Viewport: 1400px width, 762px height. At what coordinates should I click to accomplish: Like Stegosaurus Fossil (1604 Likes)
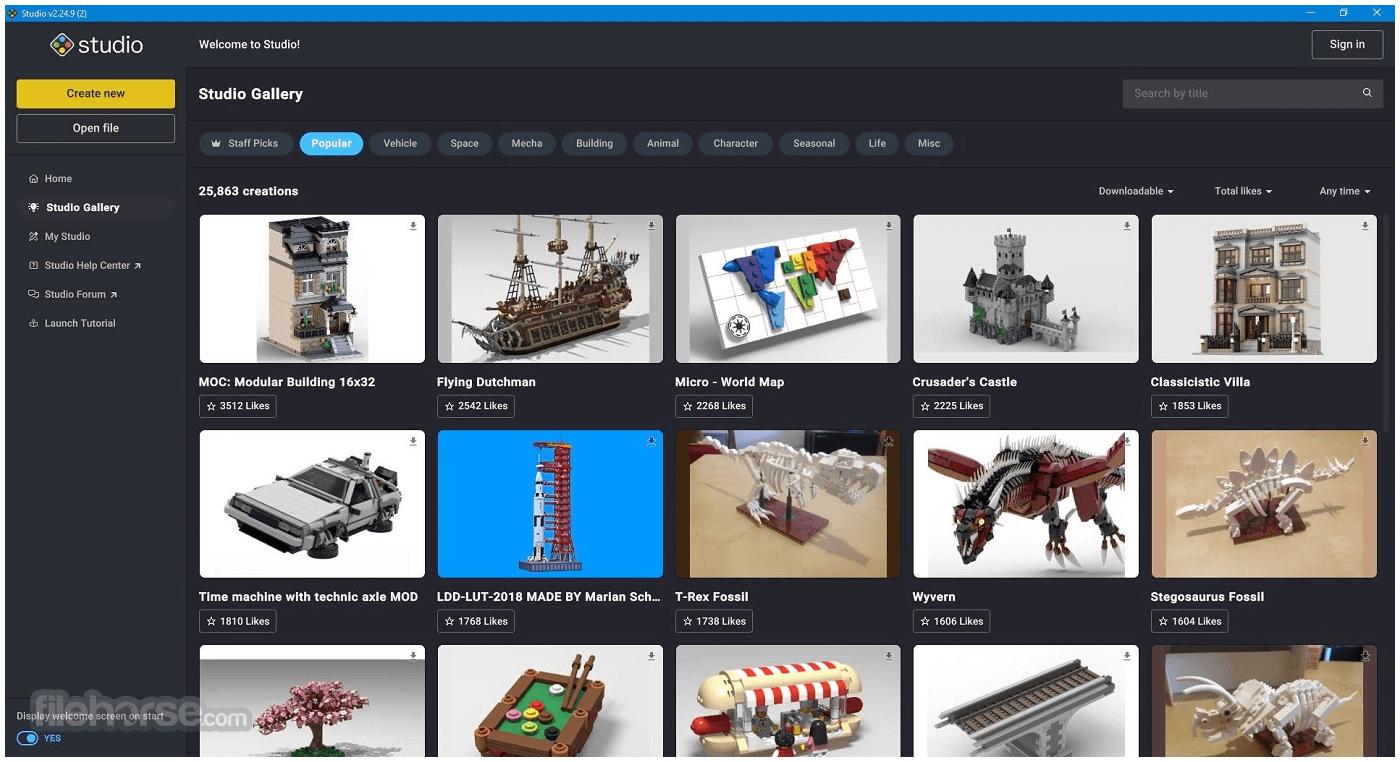pyautogui.click(x=1190, y=621)
